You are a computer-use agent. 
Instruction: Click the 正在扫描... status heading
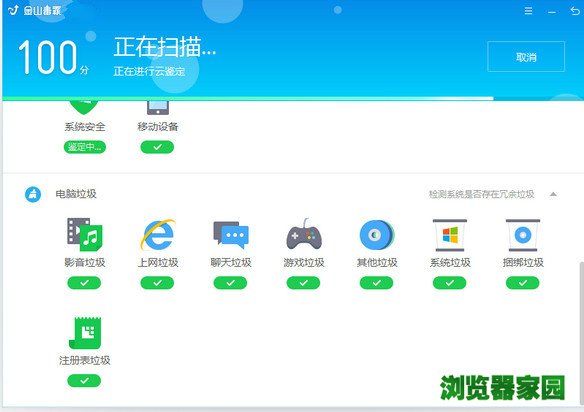[x=165, y=47]
